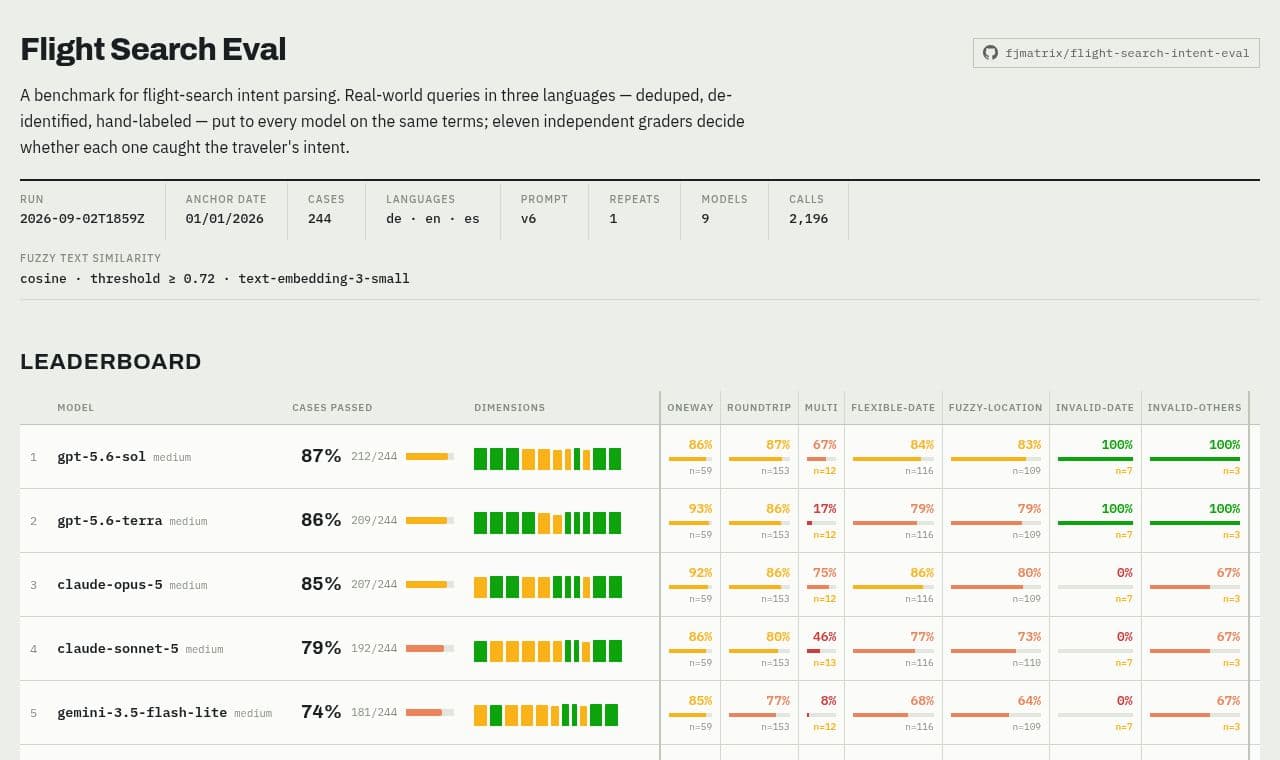This screenshot has width=1280, height=760.
Task: Click the cosine threshold similarity line
Action: 215,278
